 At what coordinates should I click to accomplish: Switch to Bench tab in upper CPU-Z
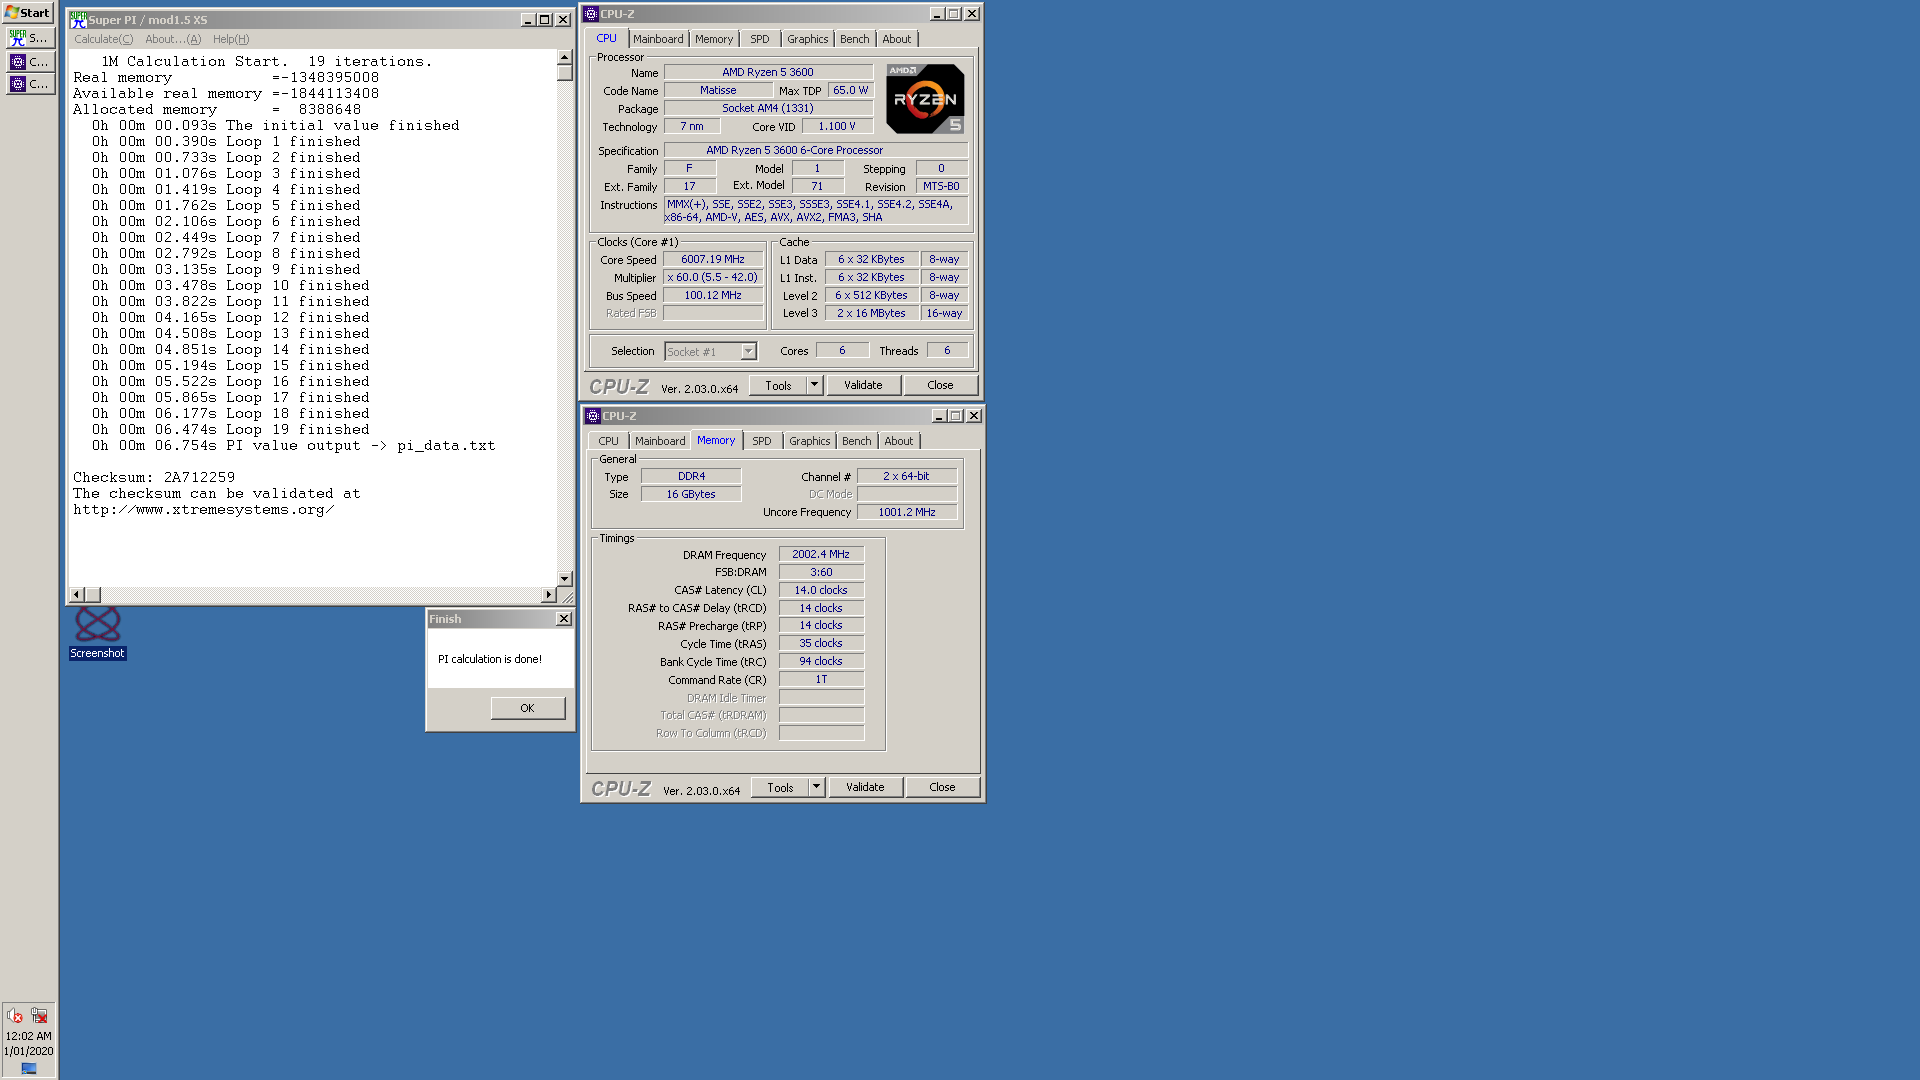pos(855,39)
